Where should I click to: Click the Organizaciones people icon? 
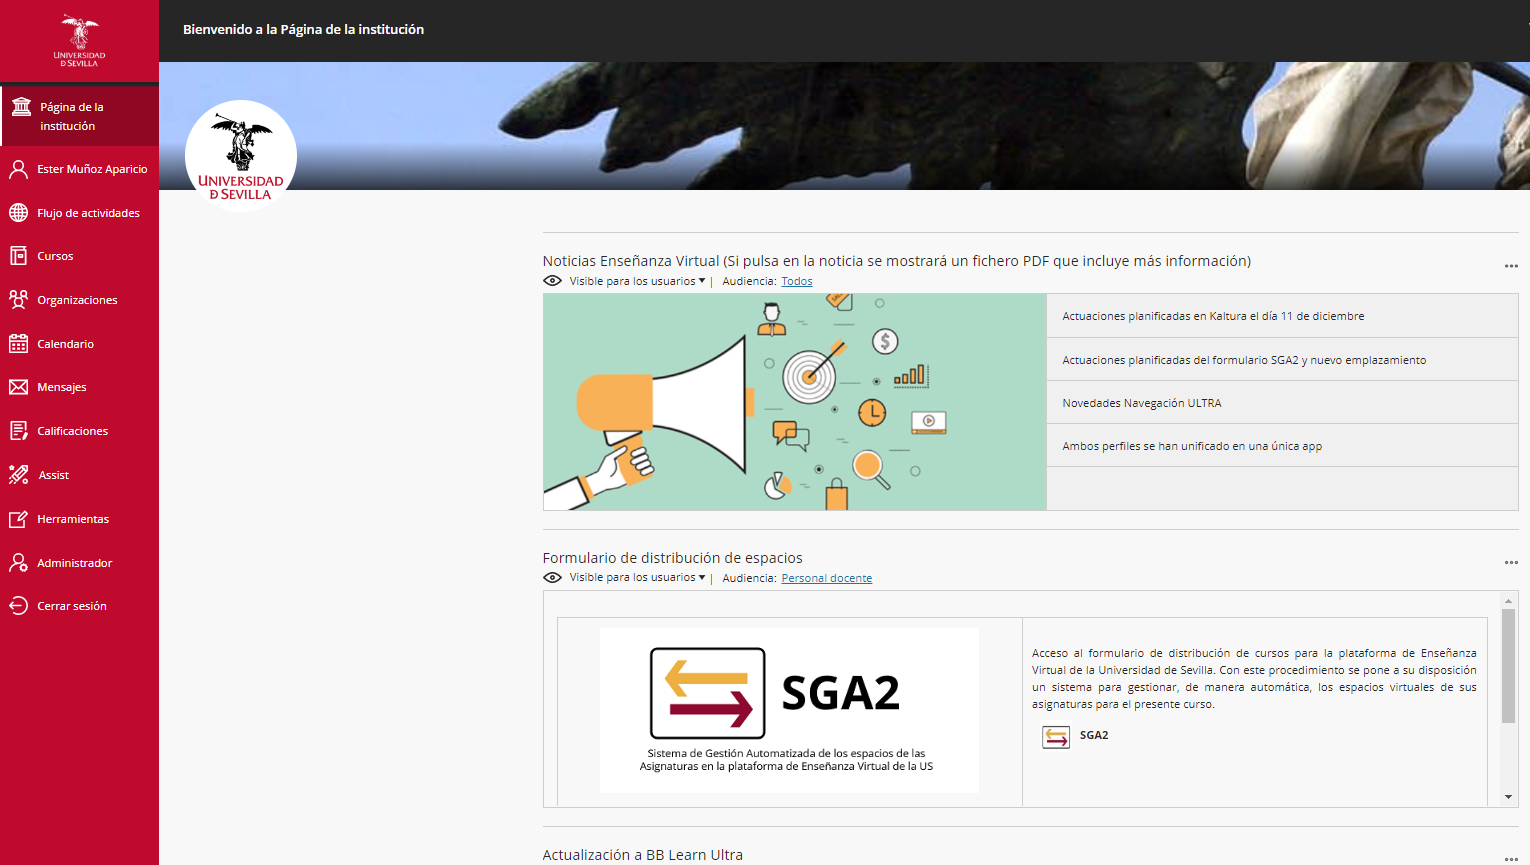(x=18, y=300)
